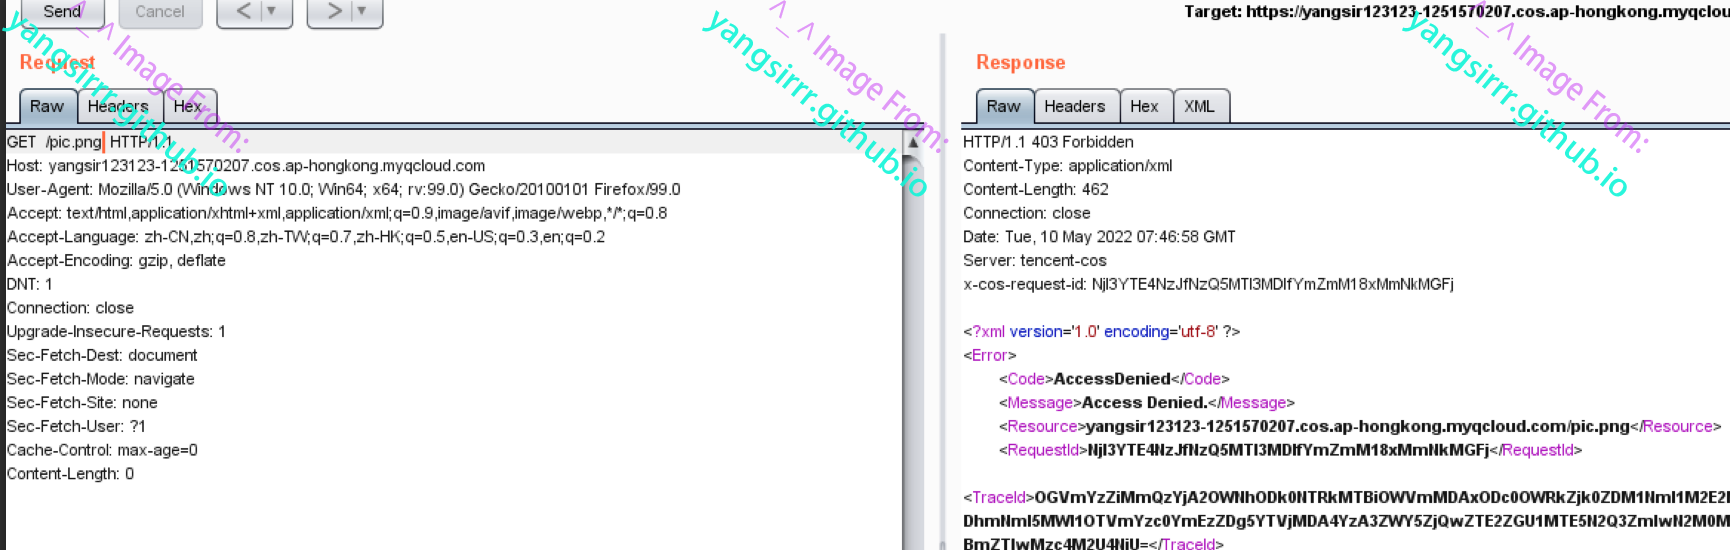Click the Accept-Language header line
This screenshot has height=550, width=1730.
point(306,237)
